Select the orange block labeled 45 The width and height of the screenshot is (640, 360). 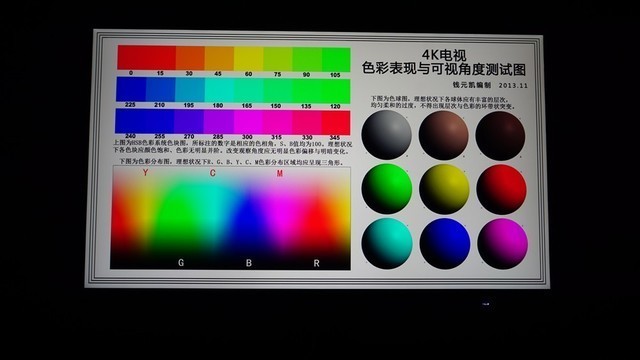click(x=219, y=58)
